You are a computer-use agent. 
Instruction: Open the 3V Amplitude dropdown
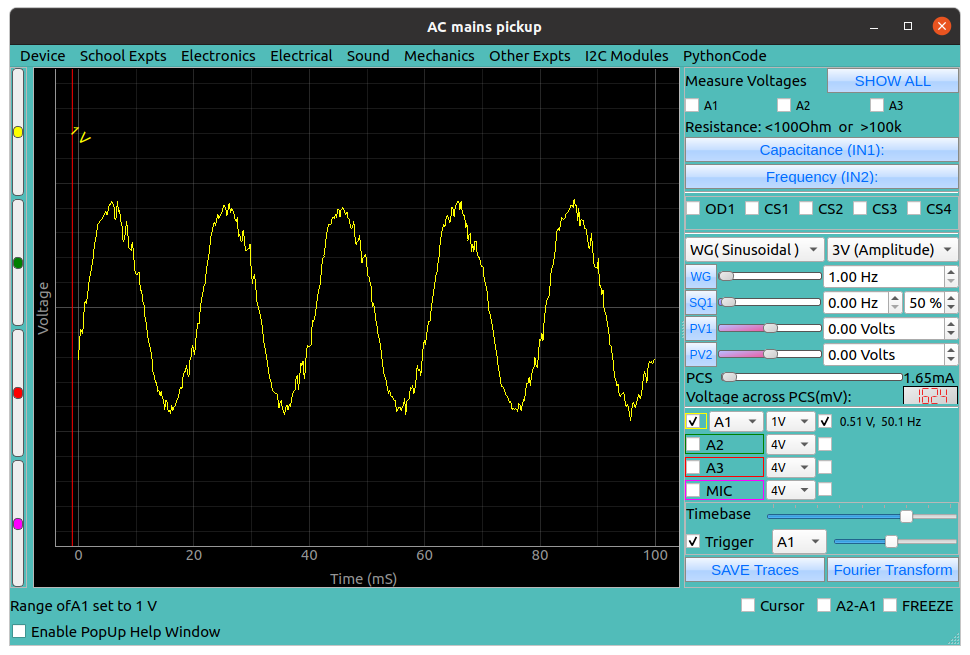pyautogui.click(x=892, y=249)
